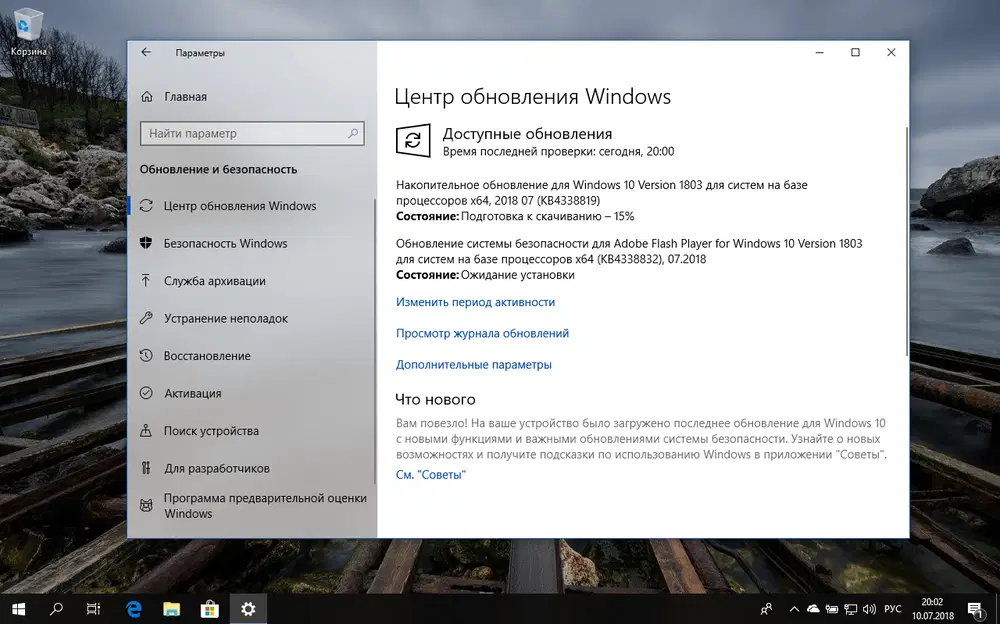Open Task View on the taskbar
Image resolution: width=1000 pixels, height=624 pixels.
pos(93,608)
